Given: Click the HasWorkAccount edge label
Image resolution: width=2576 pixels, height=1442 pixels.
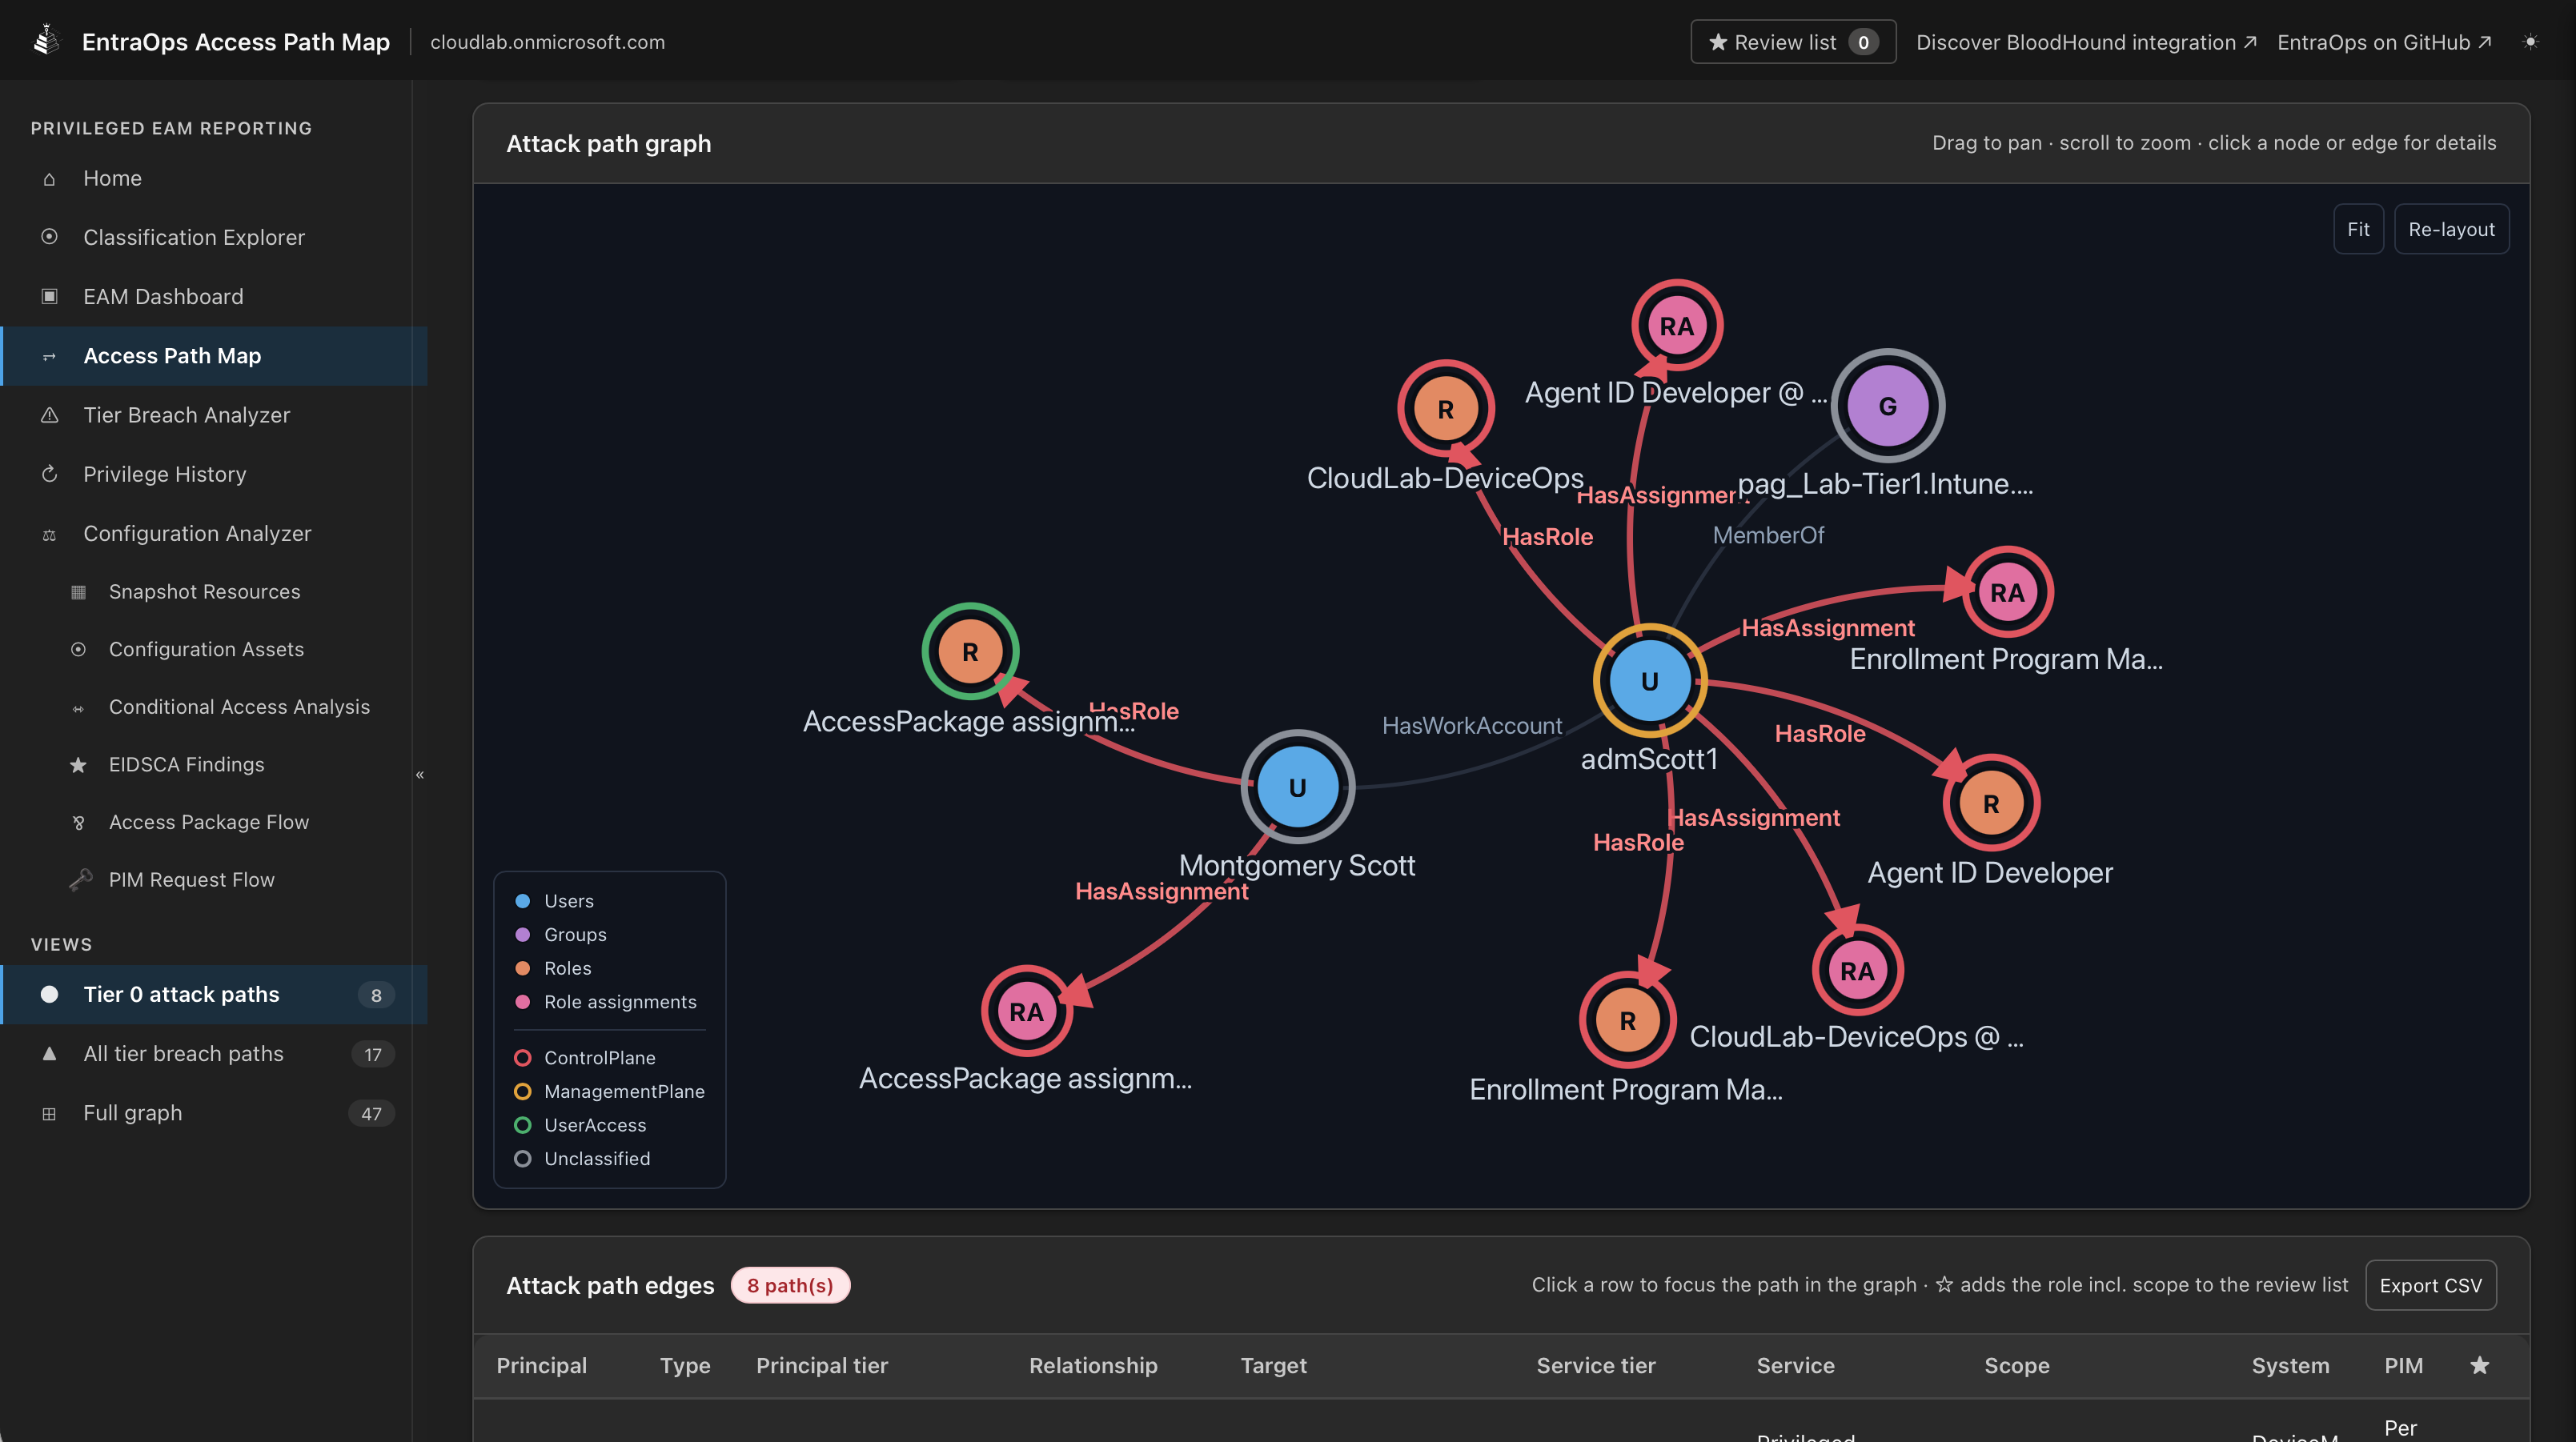Looking at the screenshot, I should pyautogui.click(x=1471, y=726).
